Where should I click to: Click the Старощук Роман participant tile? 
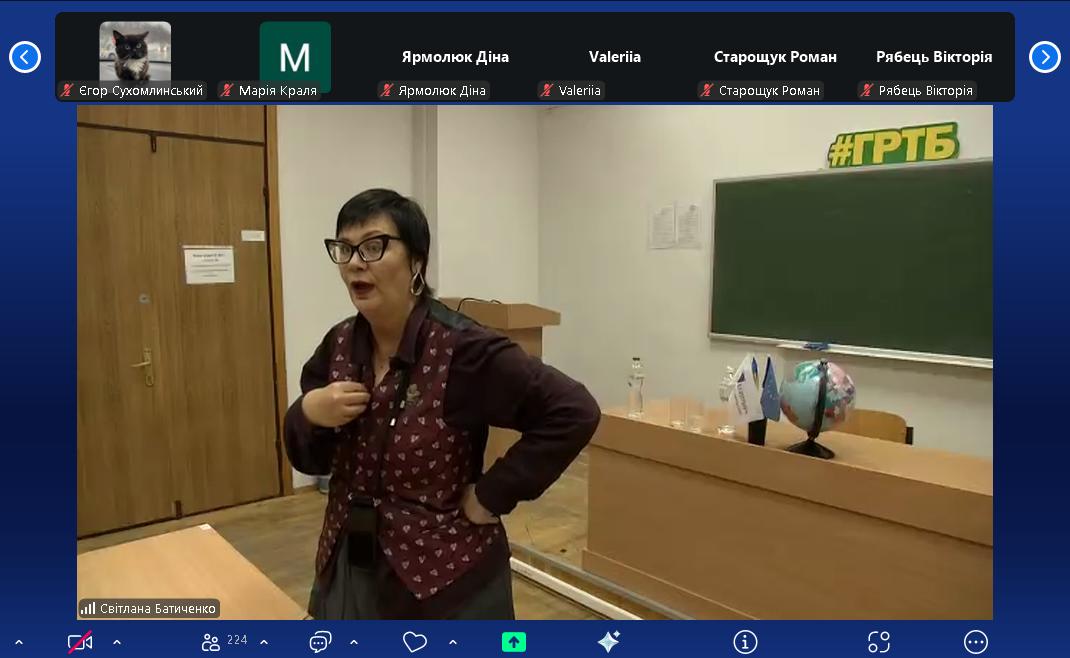click(x=775, y=57)
